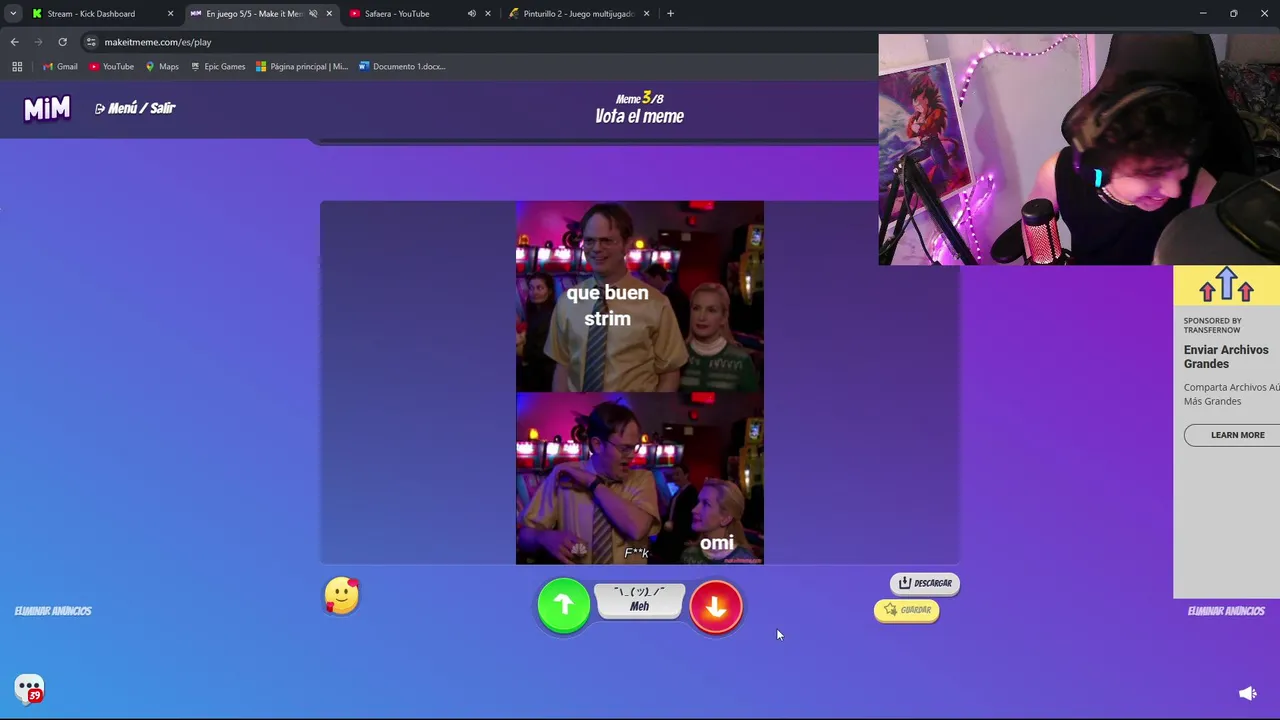View site information icon in address bar

point(91,42)
